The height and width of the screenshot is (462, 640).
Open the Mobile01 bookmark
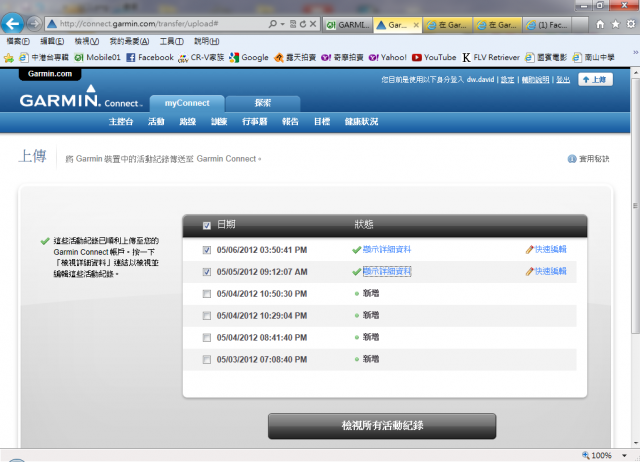98,58
